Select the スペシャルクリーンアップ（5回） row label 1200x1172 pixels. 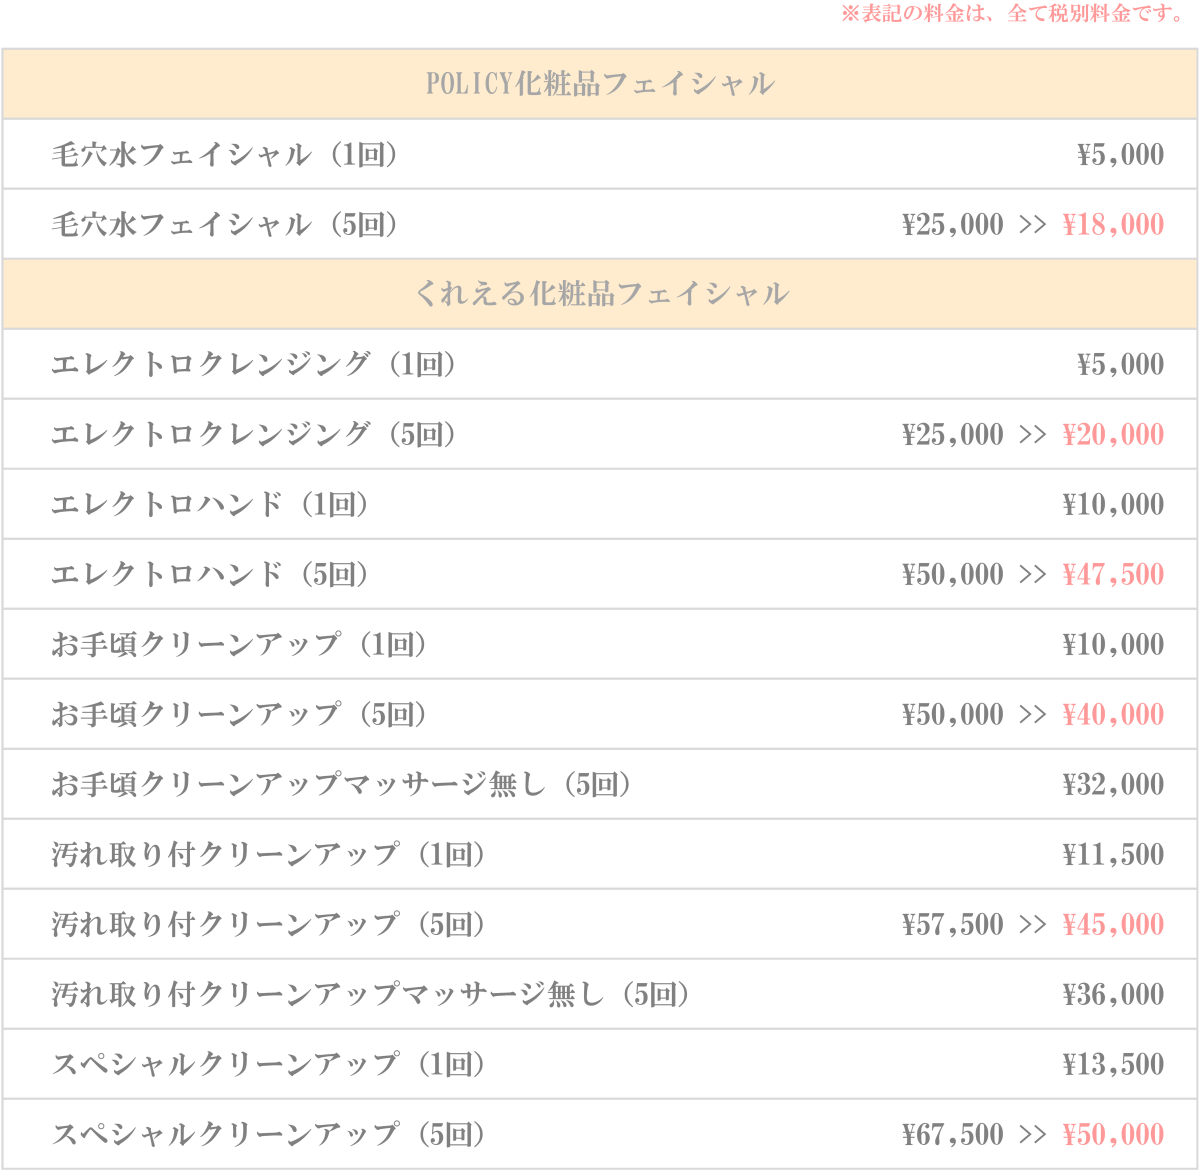(x=270, y=1135)
